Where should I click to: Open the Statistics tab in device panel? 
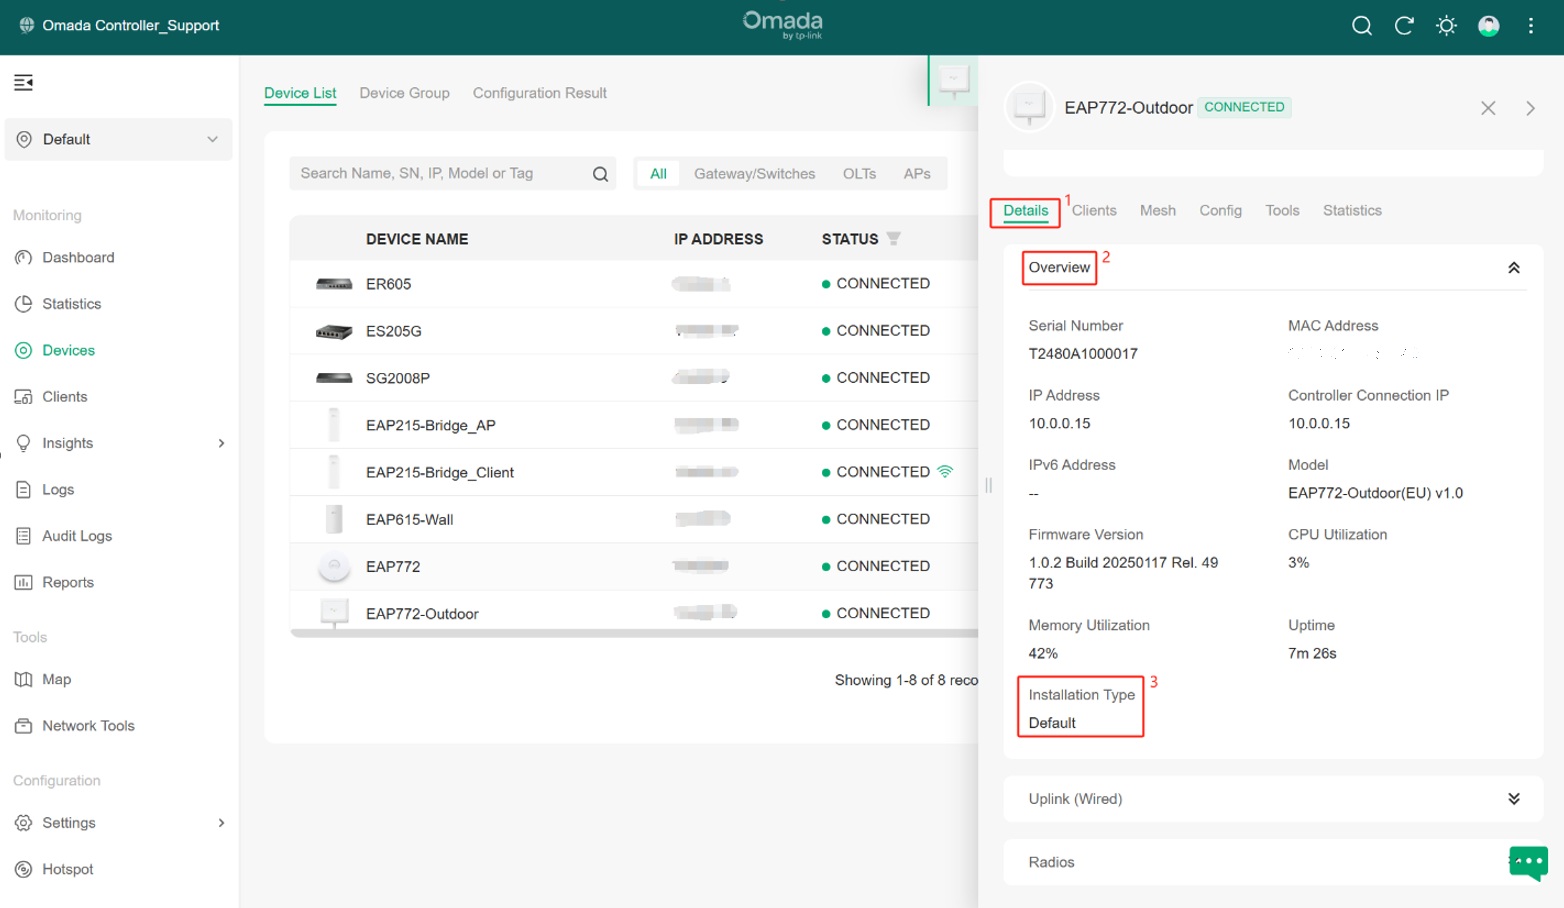coord(1352,210)
